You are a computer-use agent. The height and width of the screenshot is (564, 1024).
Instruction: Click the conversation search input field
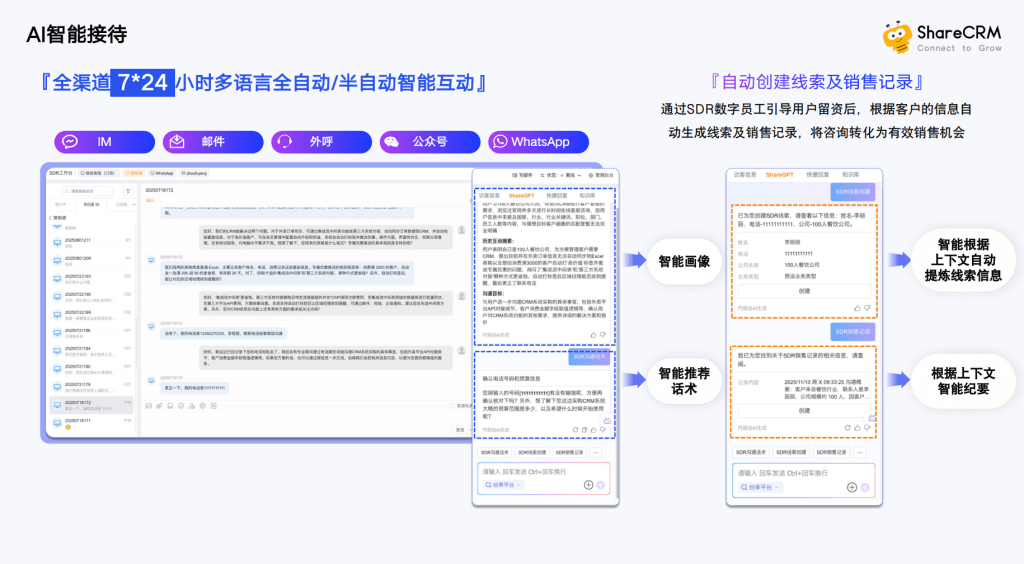click(88, 191)
